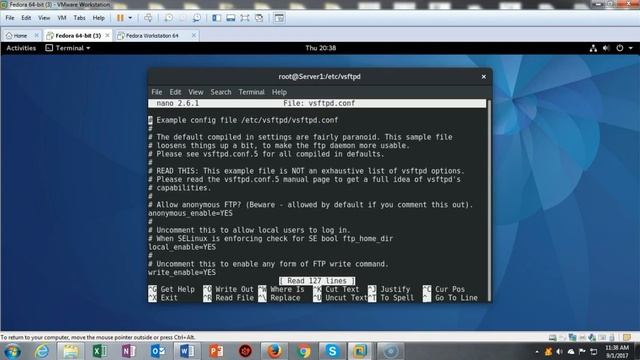Click the 'Write Out' nano shortcut label
640x360 pixels.
point(234,289)
